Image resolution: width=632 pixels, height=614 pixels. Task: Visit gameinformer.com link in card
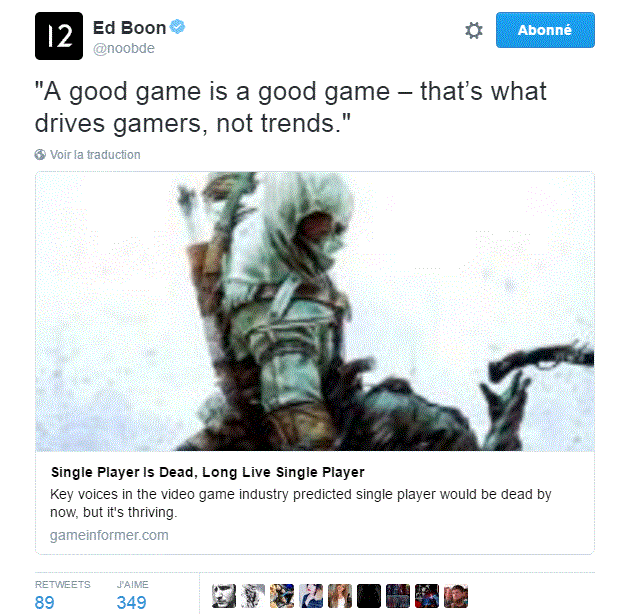(109, 535)
